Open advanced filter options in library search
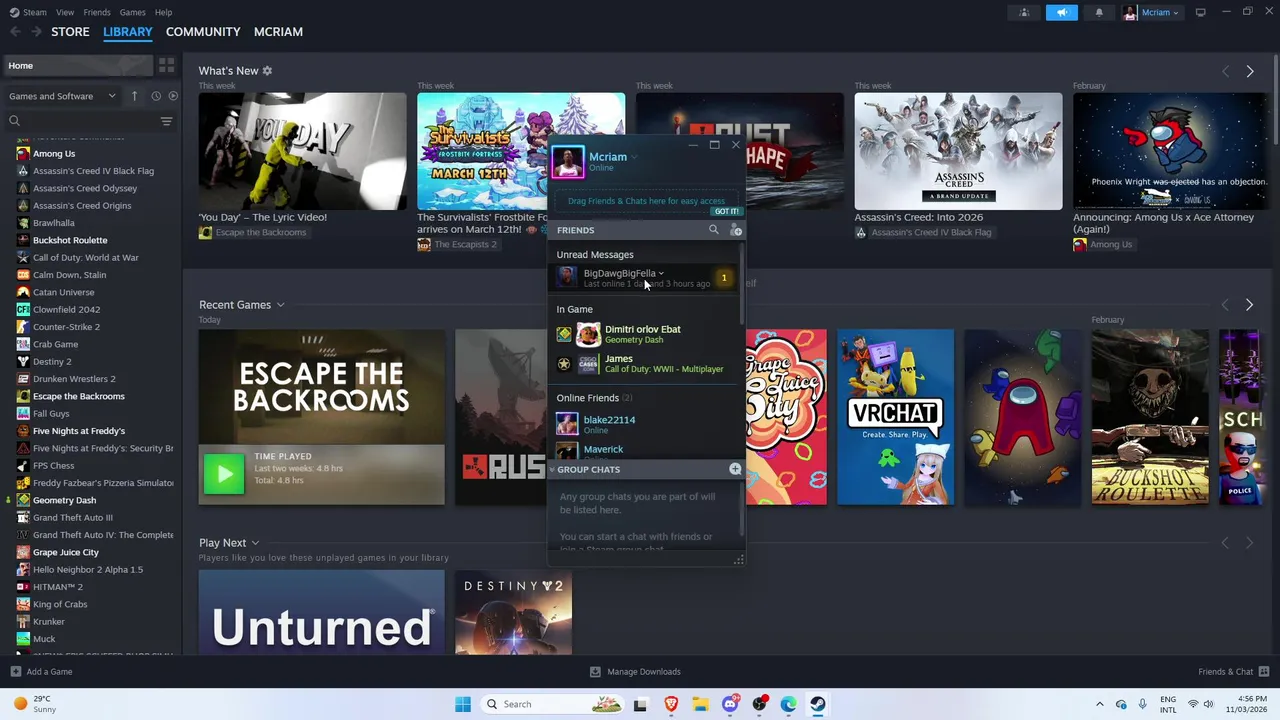Image resolution: width=1280 pixels, height=720 pixels. (x=166, y=121)
